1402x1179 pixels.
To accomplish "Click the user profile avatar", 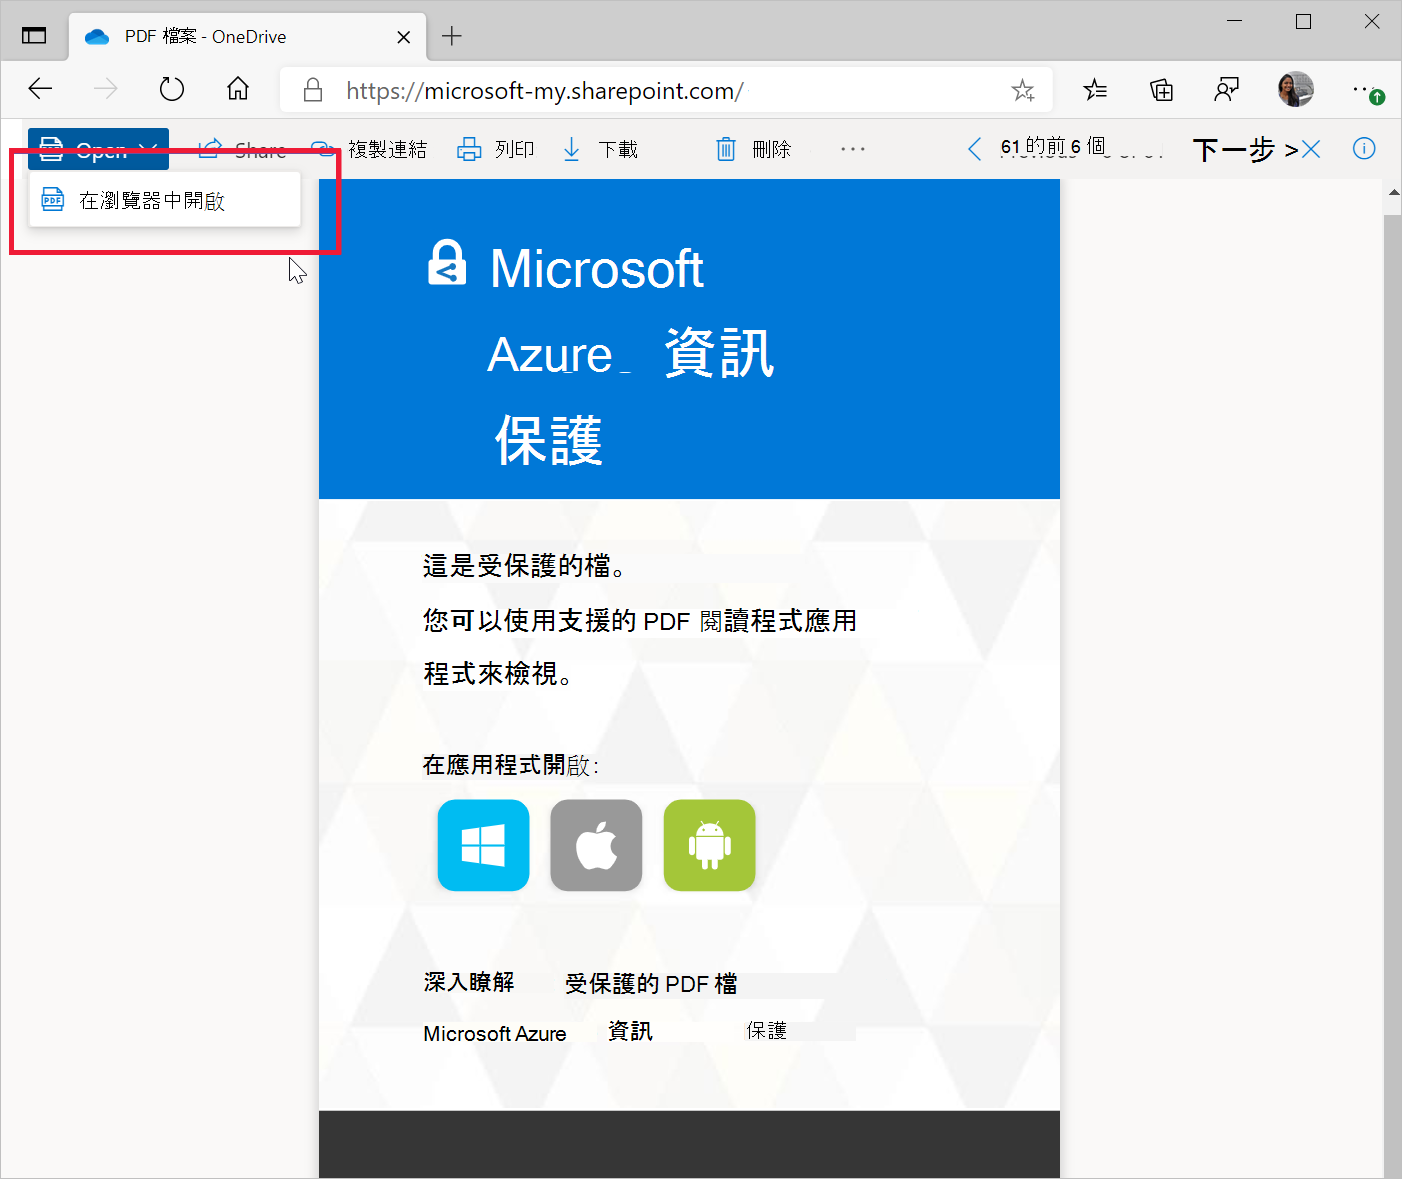I will (x=1296, y=89).
